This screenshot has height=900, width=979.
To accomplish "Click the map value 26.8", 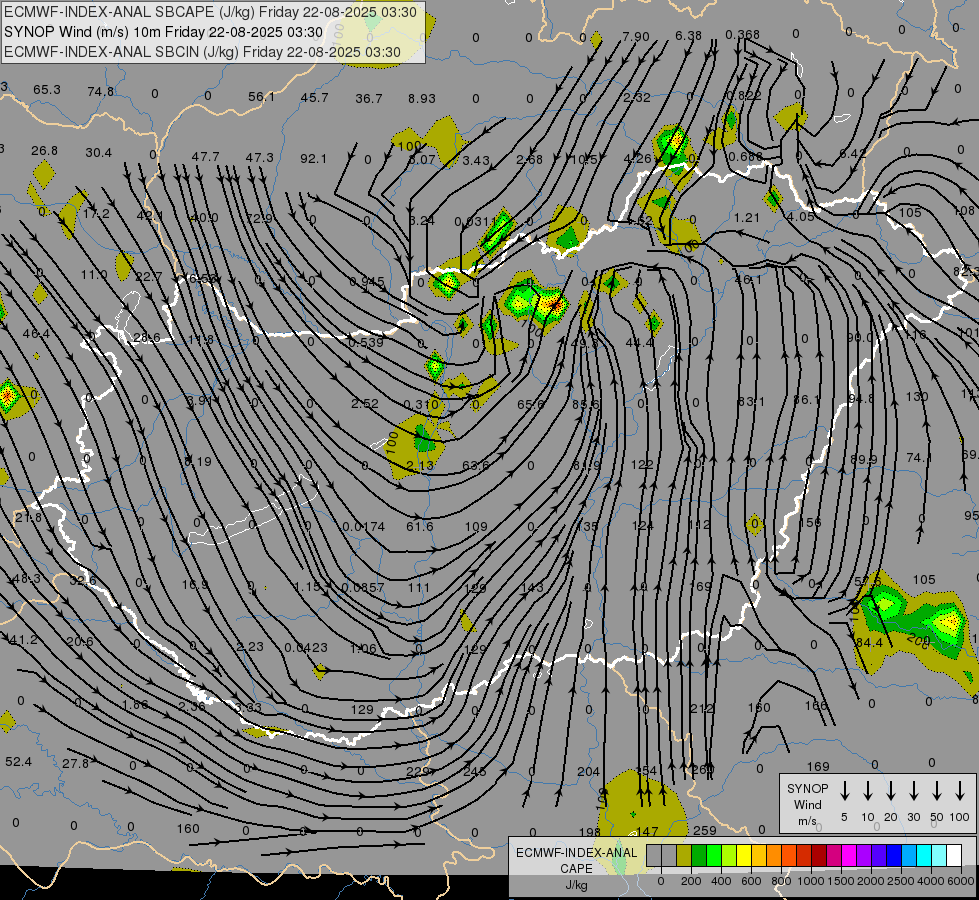I will [x=44, y=151].
